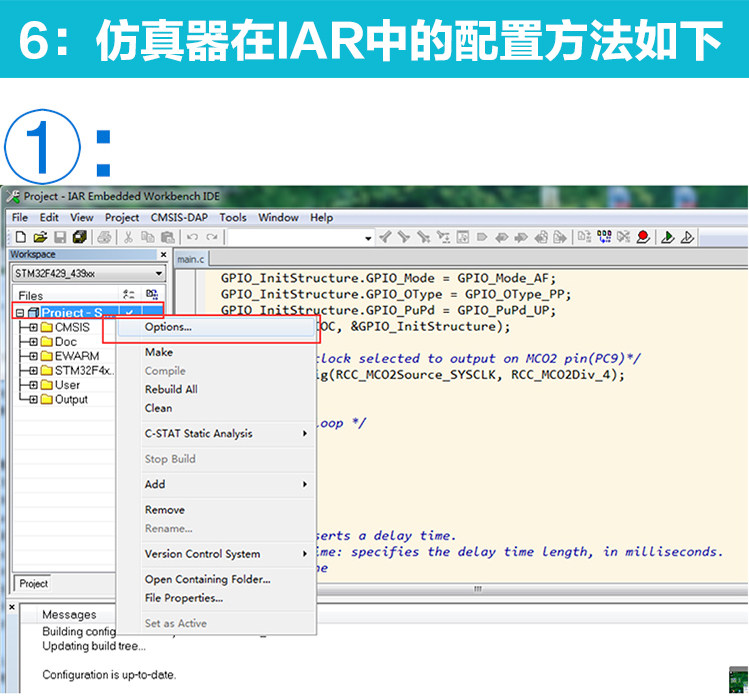Open C-STAT Static Analysis submenu

[x=216, y=433]
